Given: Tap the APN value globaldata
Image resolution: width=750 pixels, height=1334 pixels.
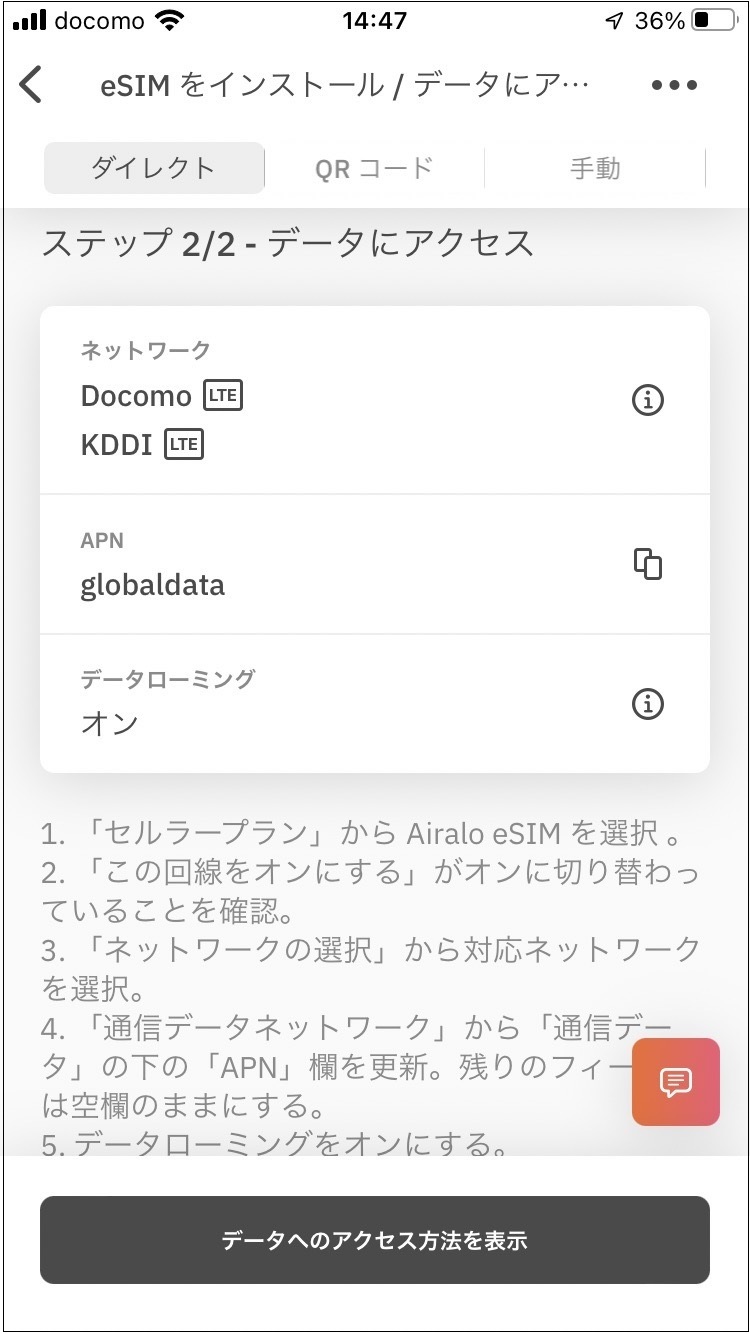Looking at the screenshot, I should point(152,585).
